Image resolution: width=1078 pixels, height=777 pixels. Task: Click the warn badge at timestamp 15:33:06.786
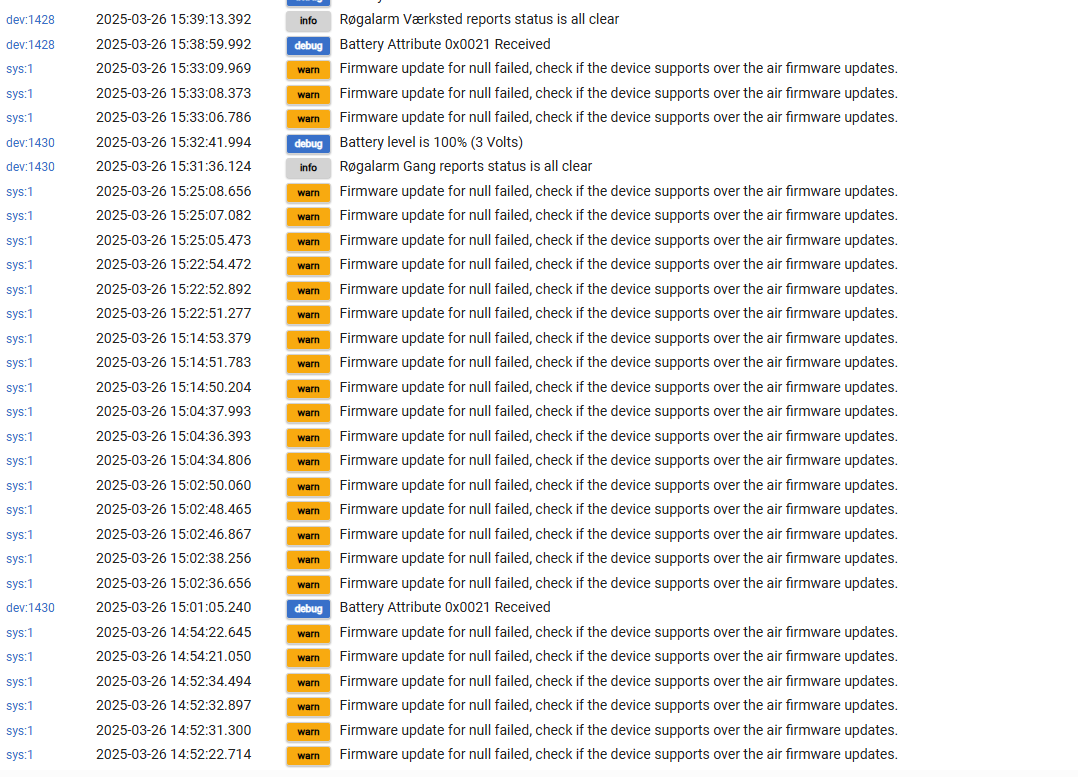tap(308, 118)
